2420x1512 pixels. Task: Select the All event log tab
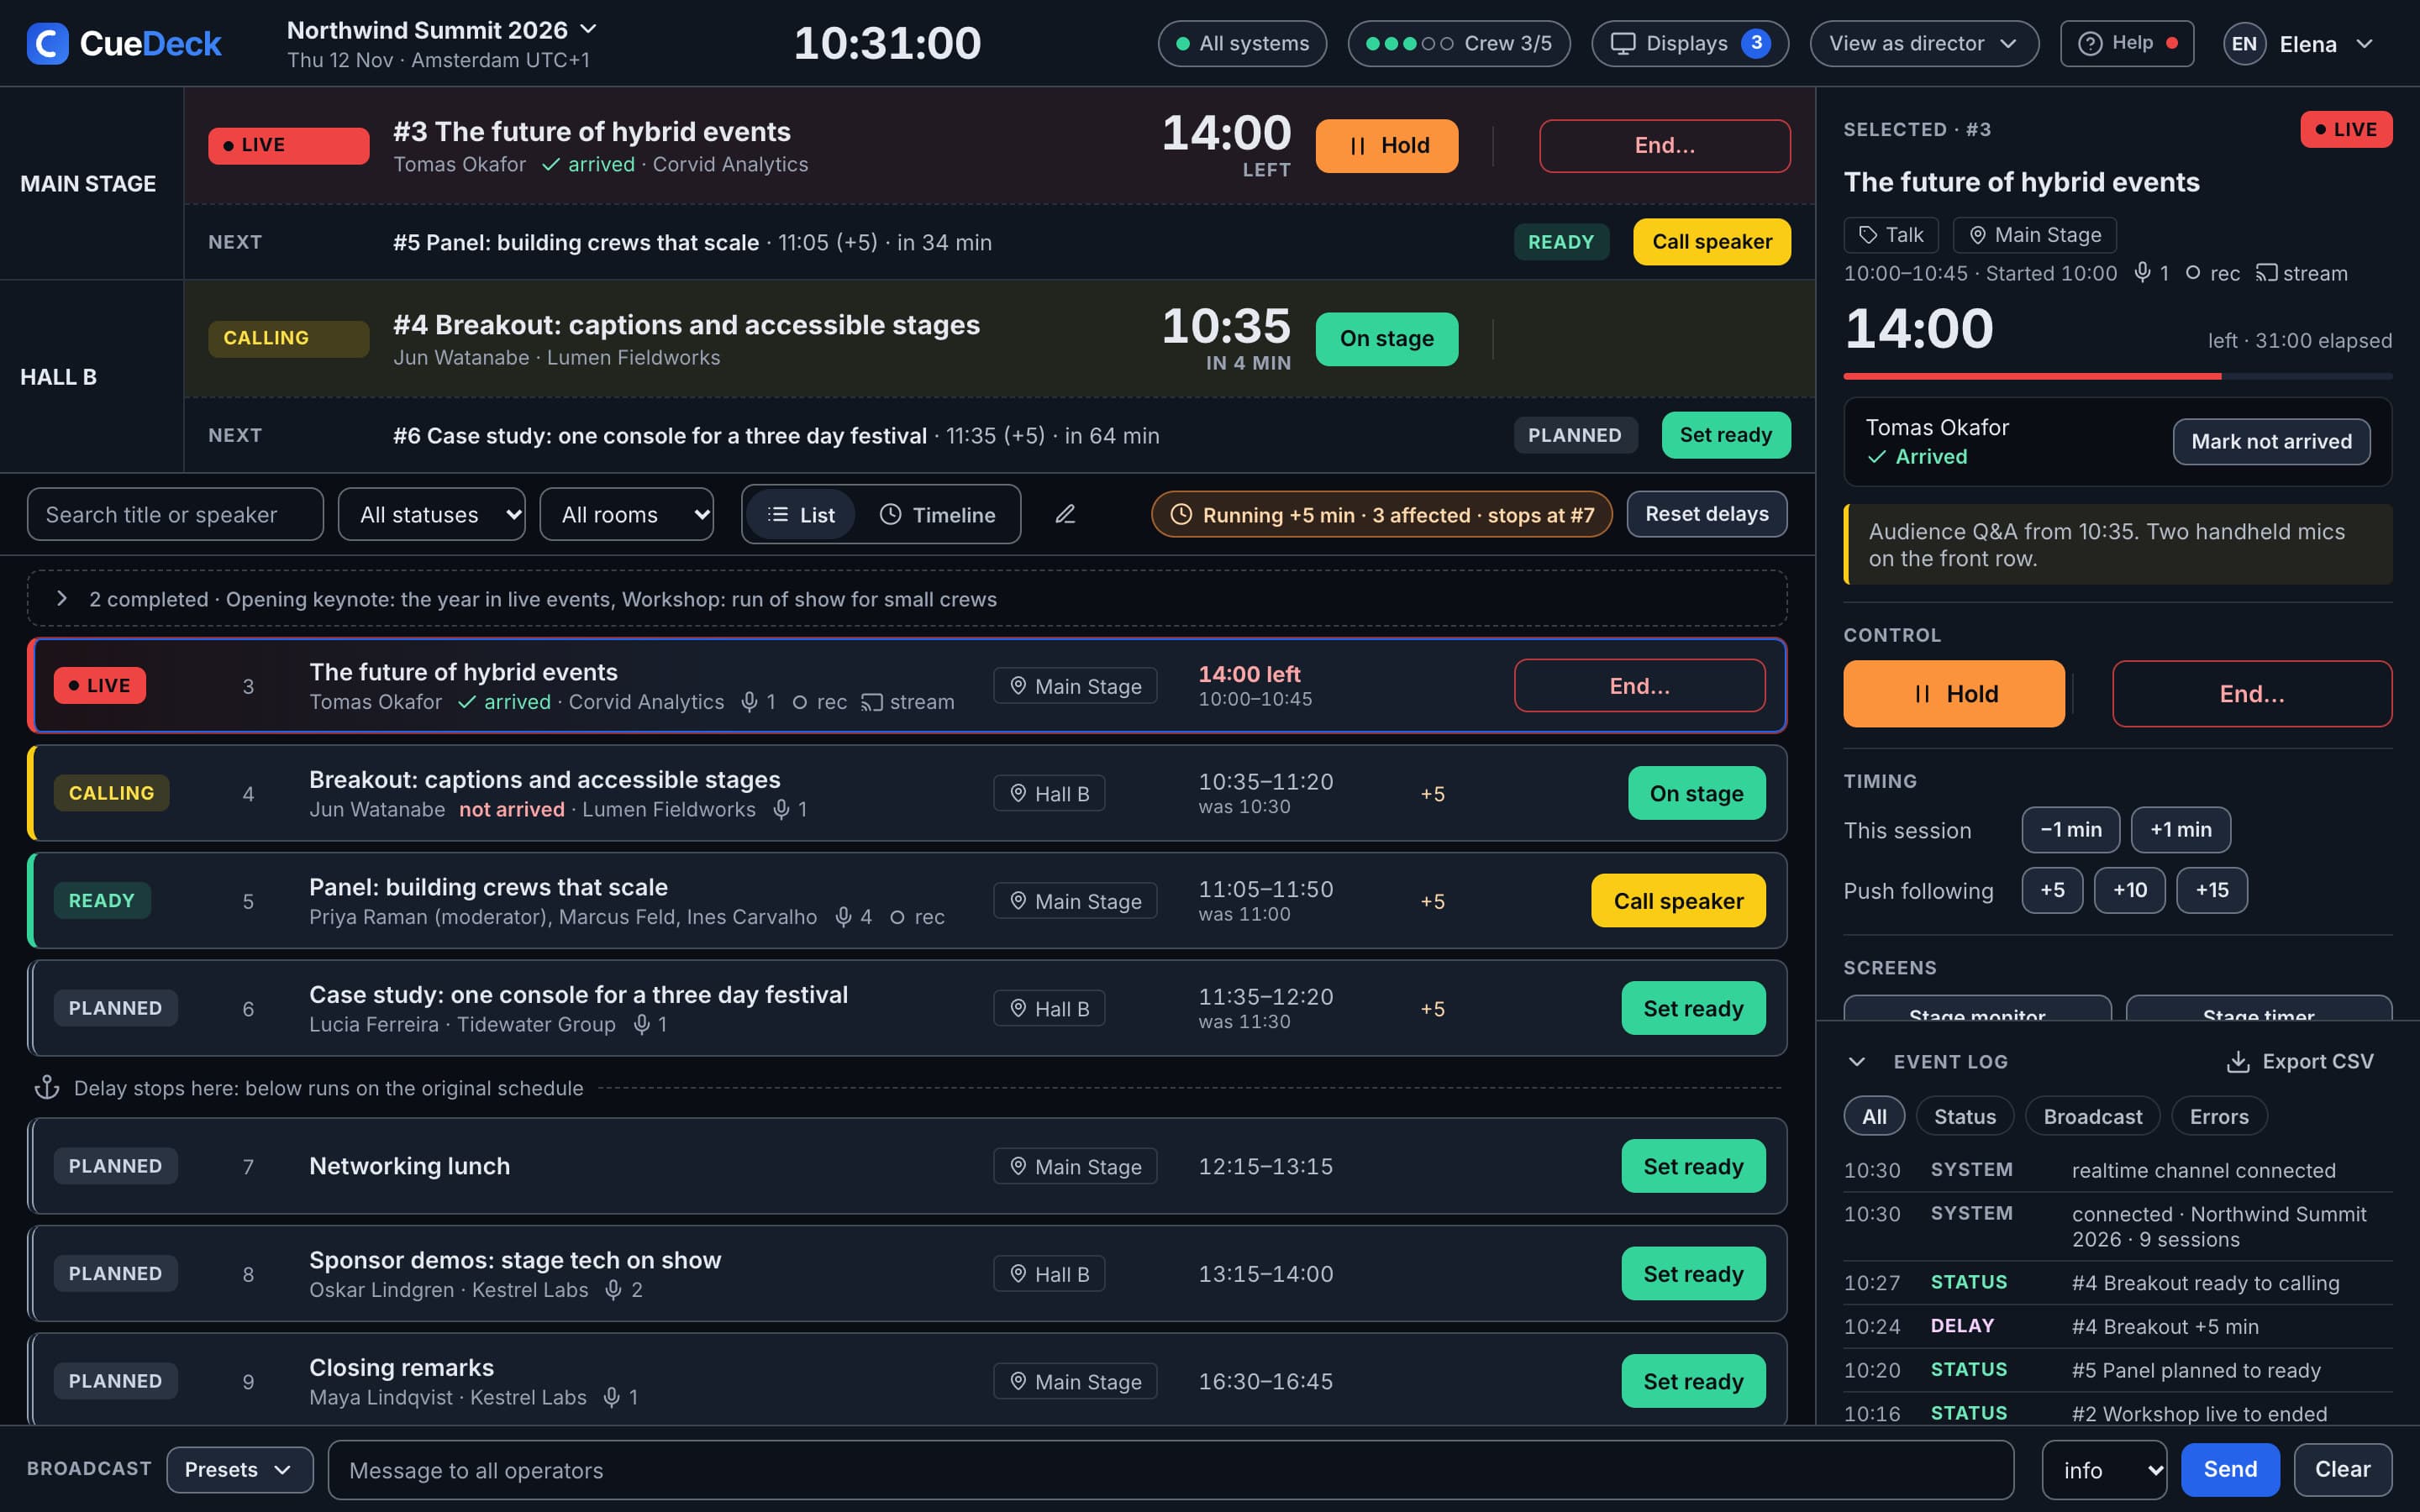1874,1116
